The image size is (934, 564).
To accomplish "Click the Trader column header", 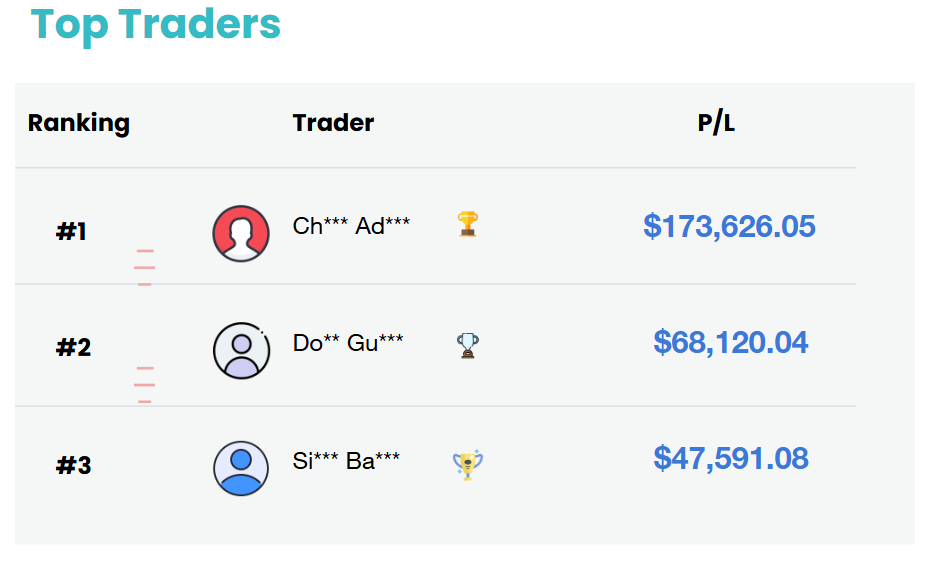I will (x=333, y=123).
